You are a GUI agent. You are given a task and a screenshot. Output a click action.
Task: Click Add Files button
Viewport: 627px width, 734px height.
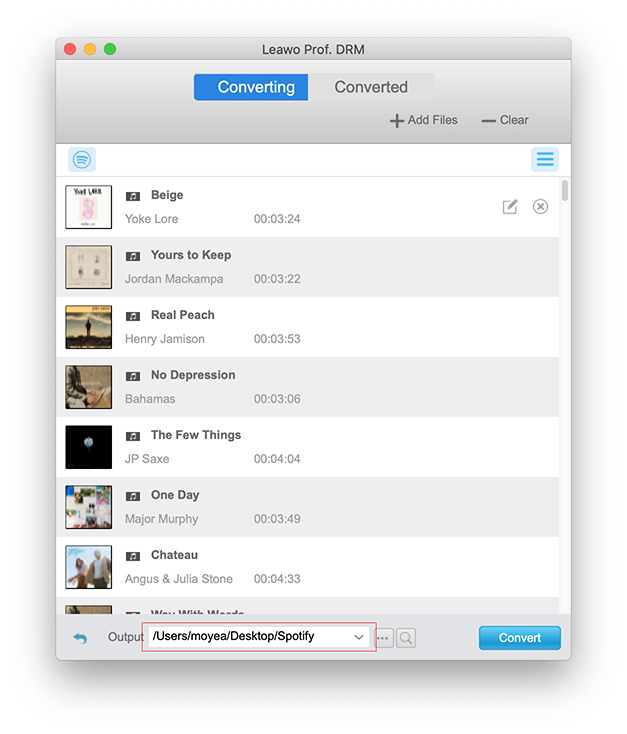[x=423, y=120]
